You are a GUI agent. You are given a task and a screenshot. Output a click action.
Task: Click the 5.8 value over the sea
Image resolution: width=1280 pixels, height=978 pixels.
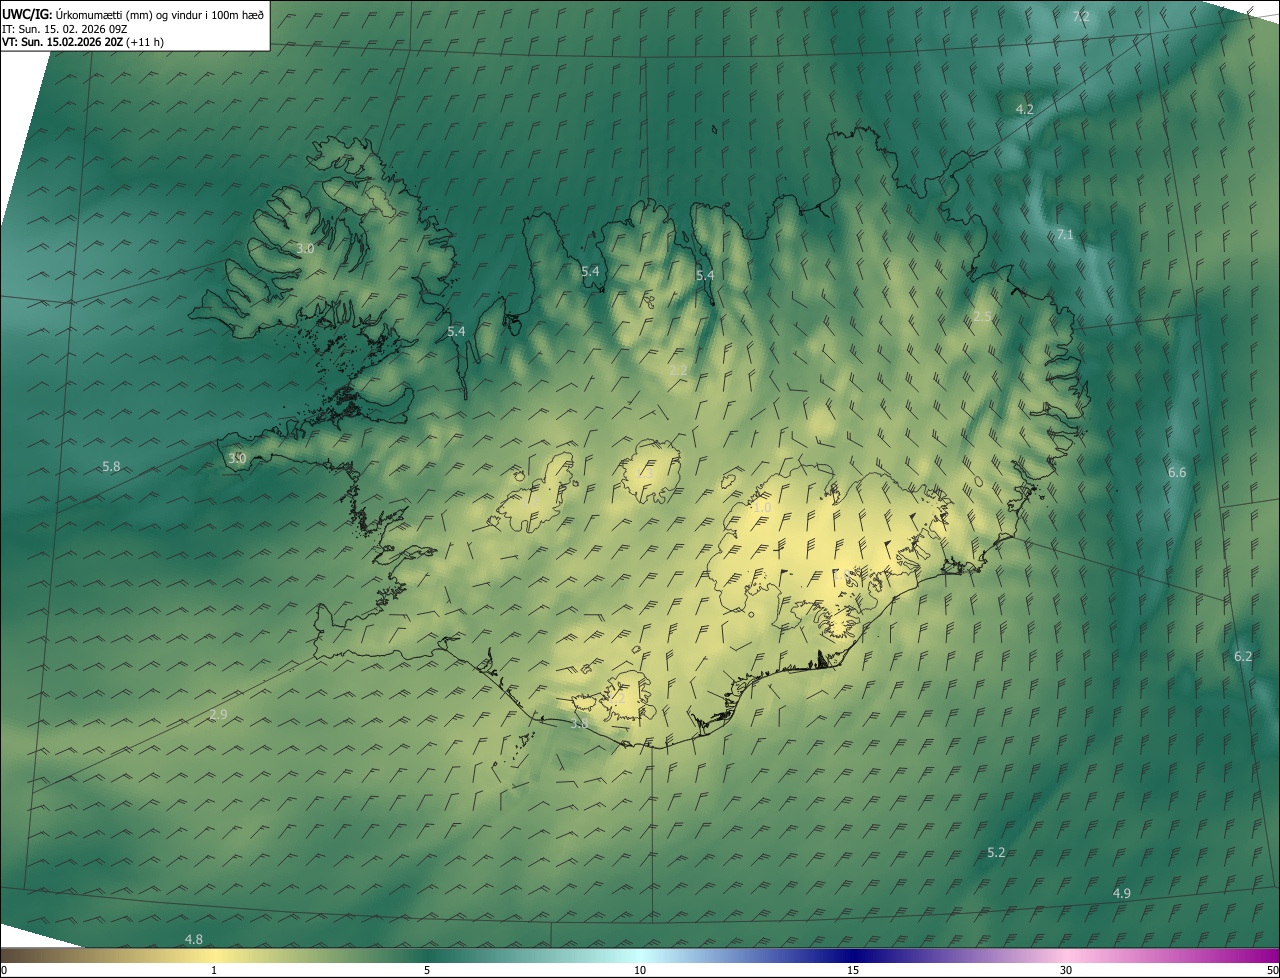tap(111, 467)
